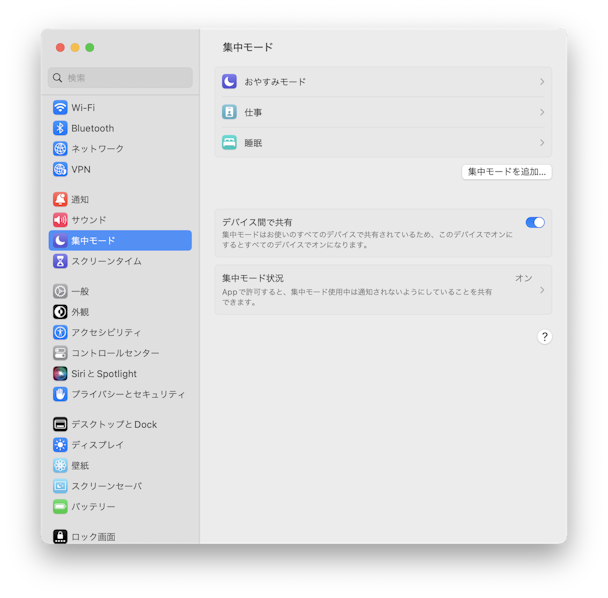
Task: Click 集中モードを追加… button
Action: pos(507,172)
